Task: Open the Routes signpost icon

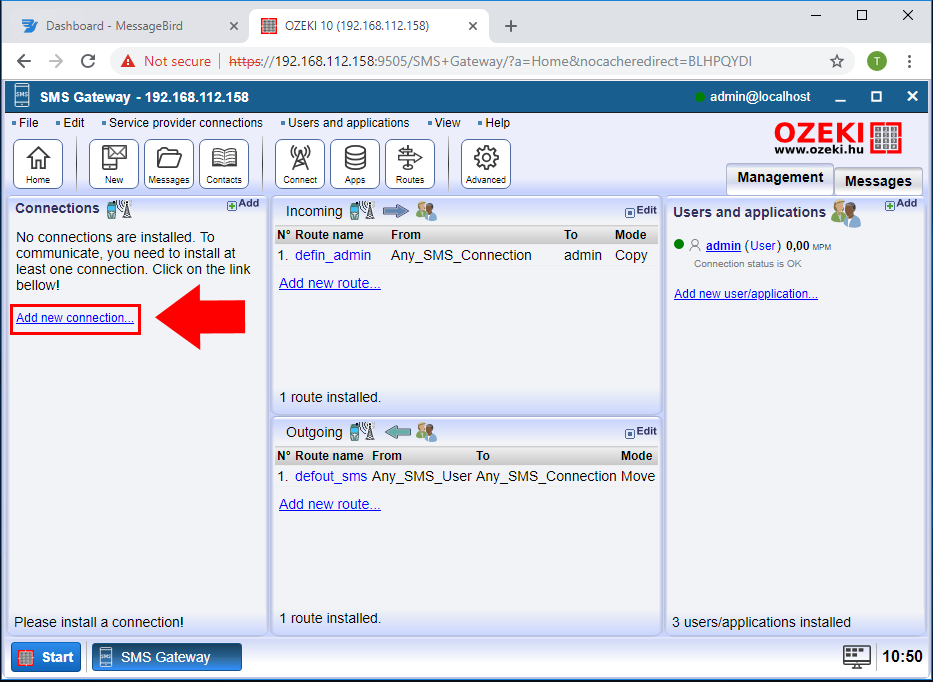Action: (410, 164)
